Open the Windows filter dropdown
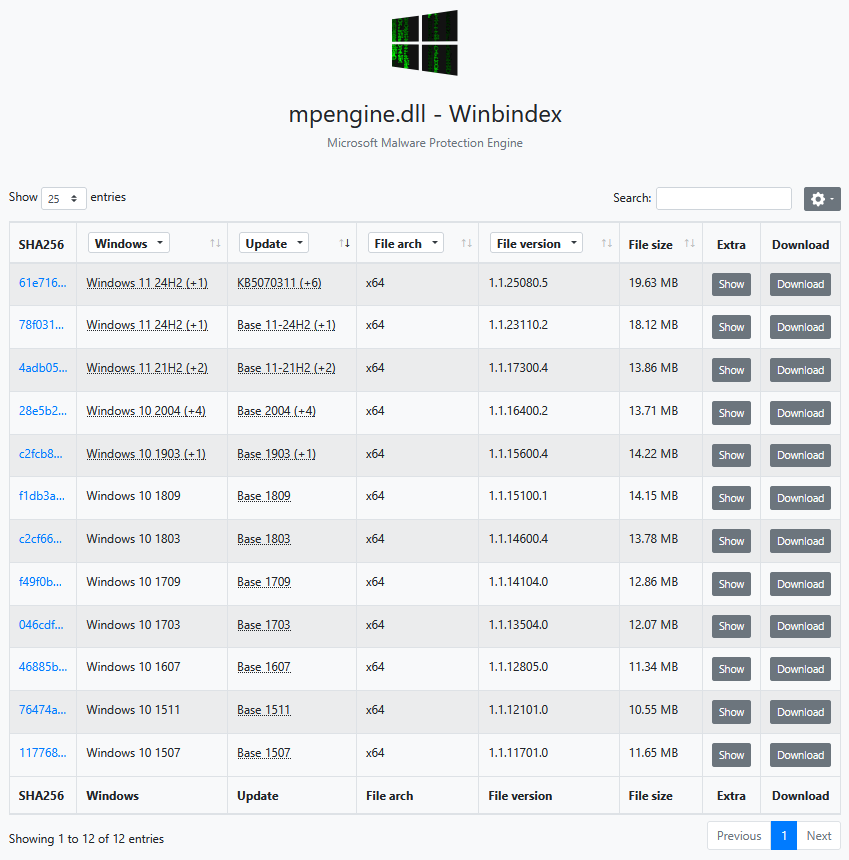Image resolution: width=849 pixels, height=860 pixels. click(x=129, y=243)
